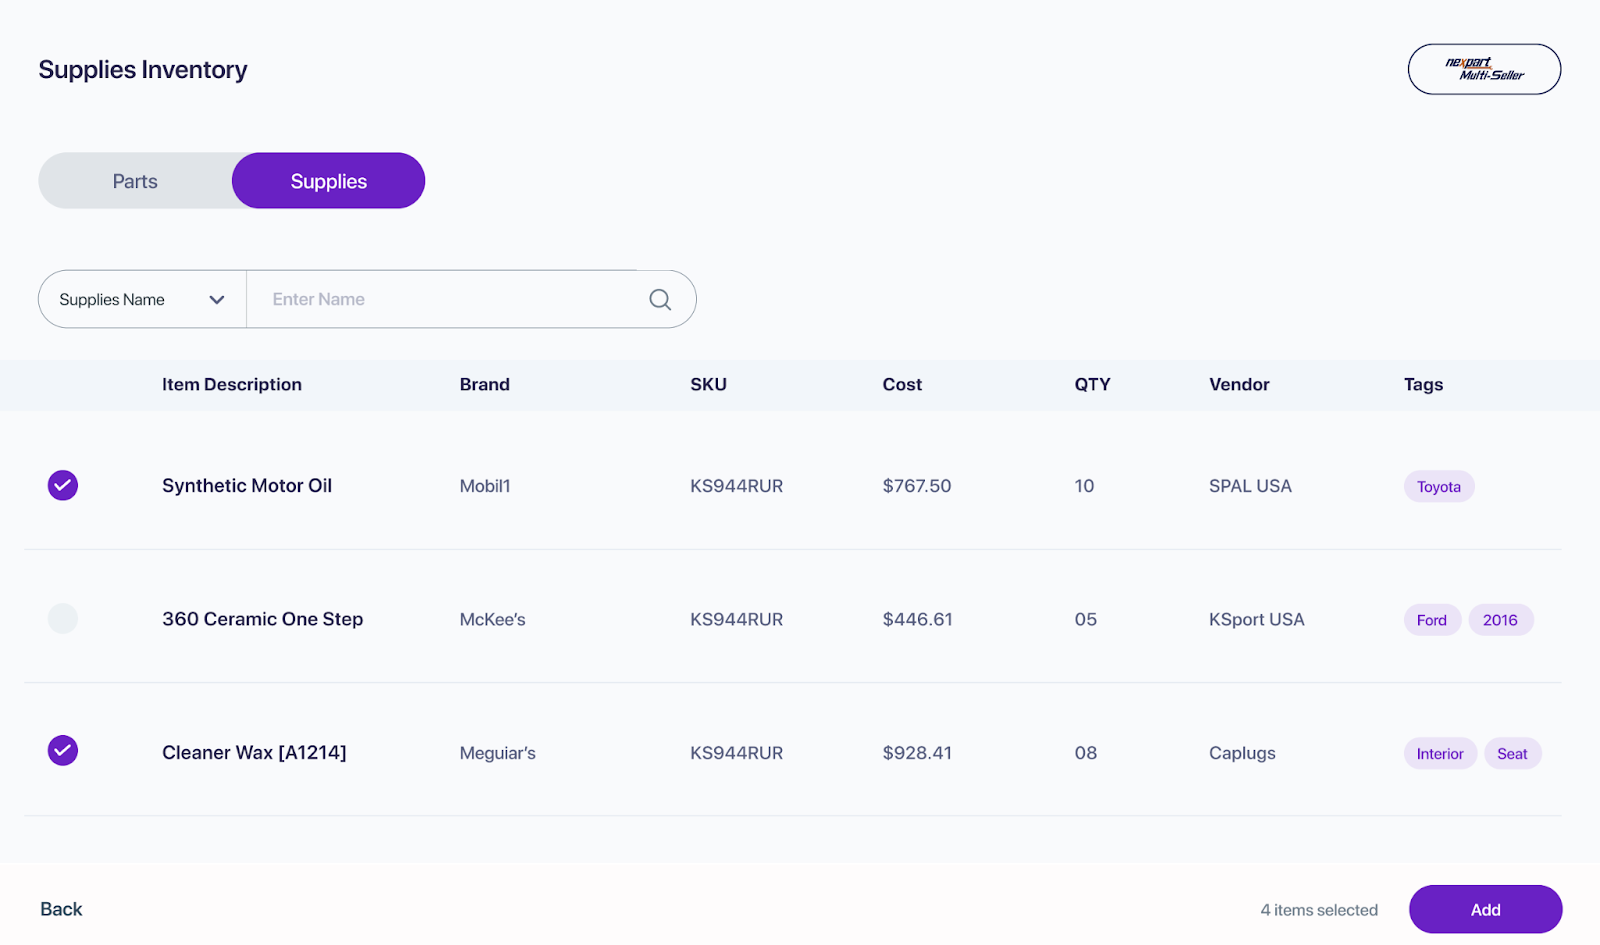The height and width of the screenshot is (945, 1600).
Task: Click the SKU column header
Action: [x=708, y=384]
